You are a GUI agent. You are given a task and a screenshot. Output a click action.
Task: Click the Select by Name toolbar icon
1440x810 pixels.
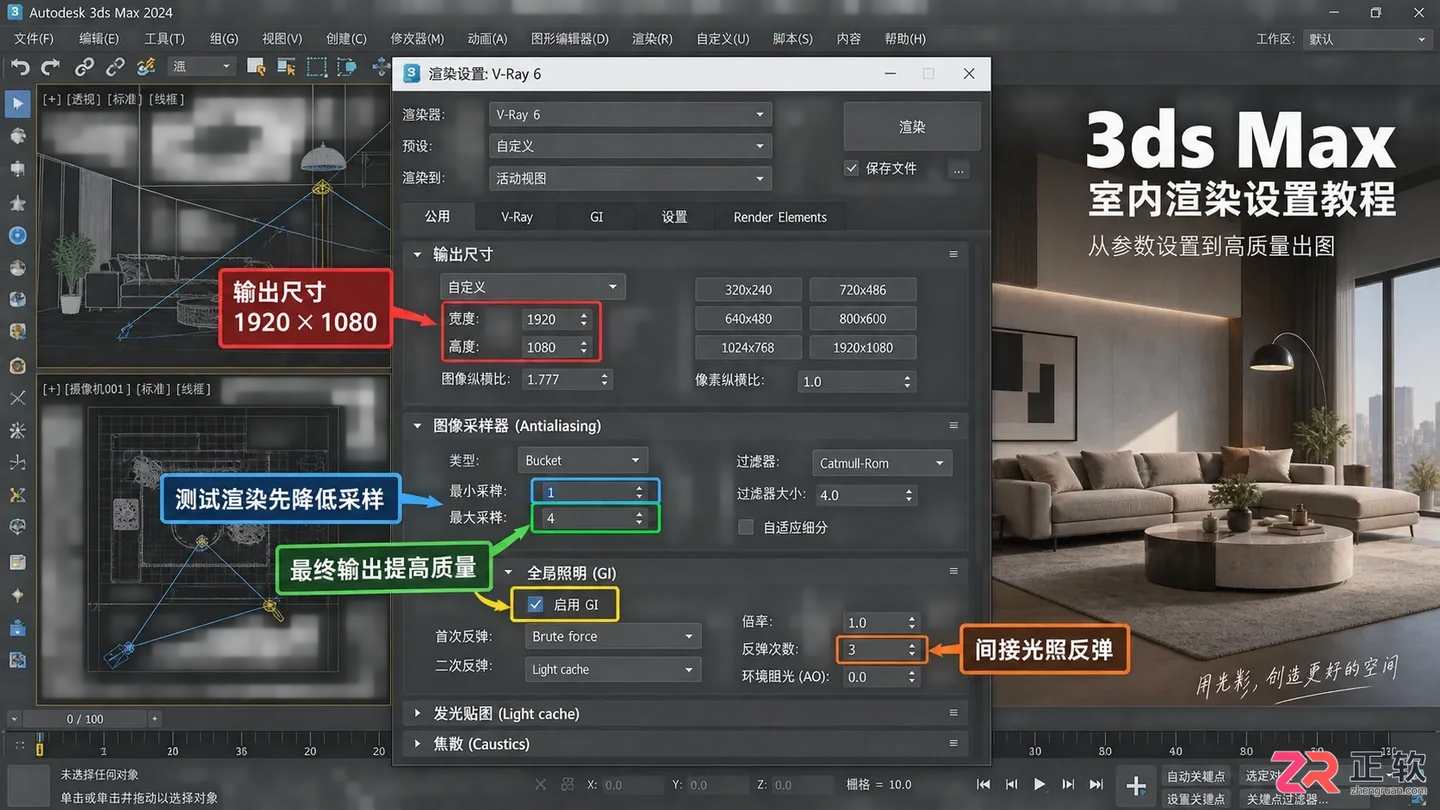286,67
